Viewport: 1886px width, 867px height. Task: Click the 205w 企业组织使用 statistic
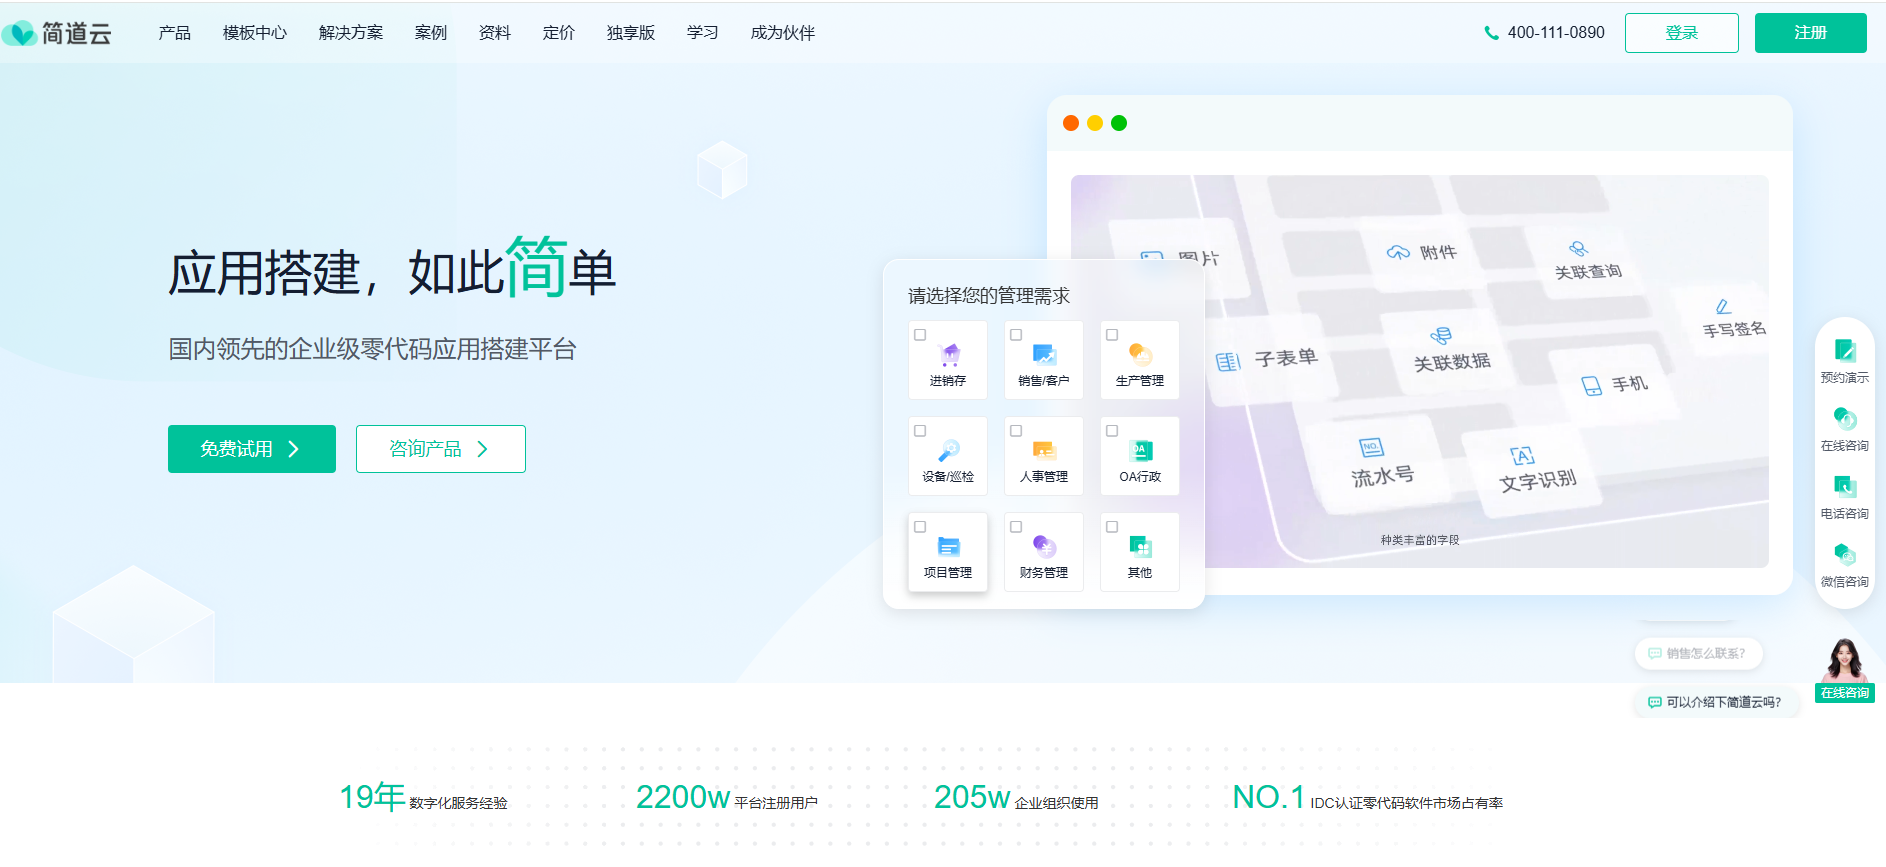tap(1016, 798)
